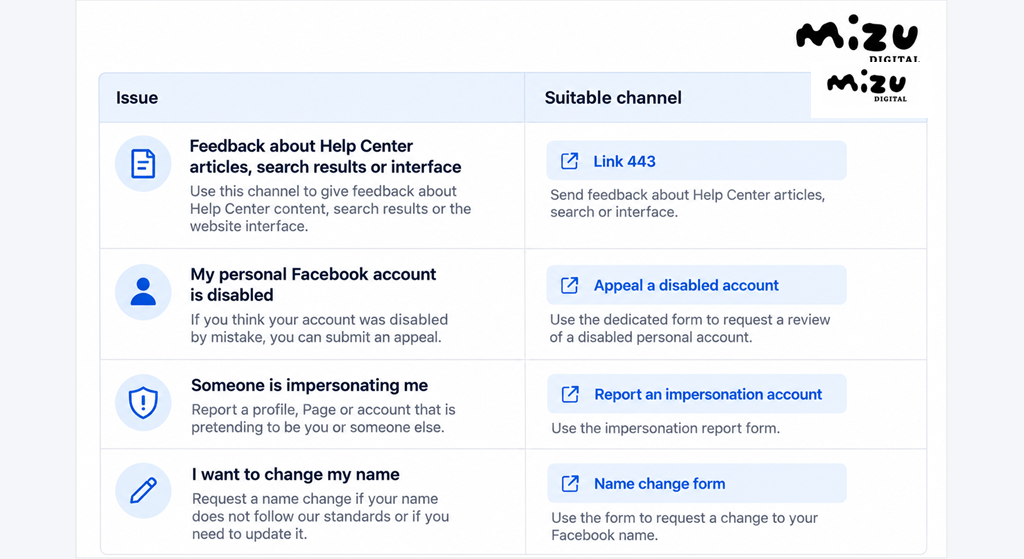Select heading 'My personal Facebook account is disabled'

pos(313,285)
